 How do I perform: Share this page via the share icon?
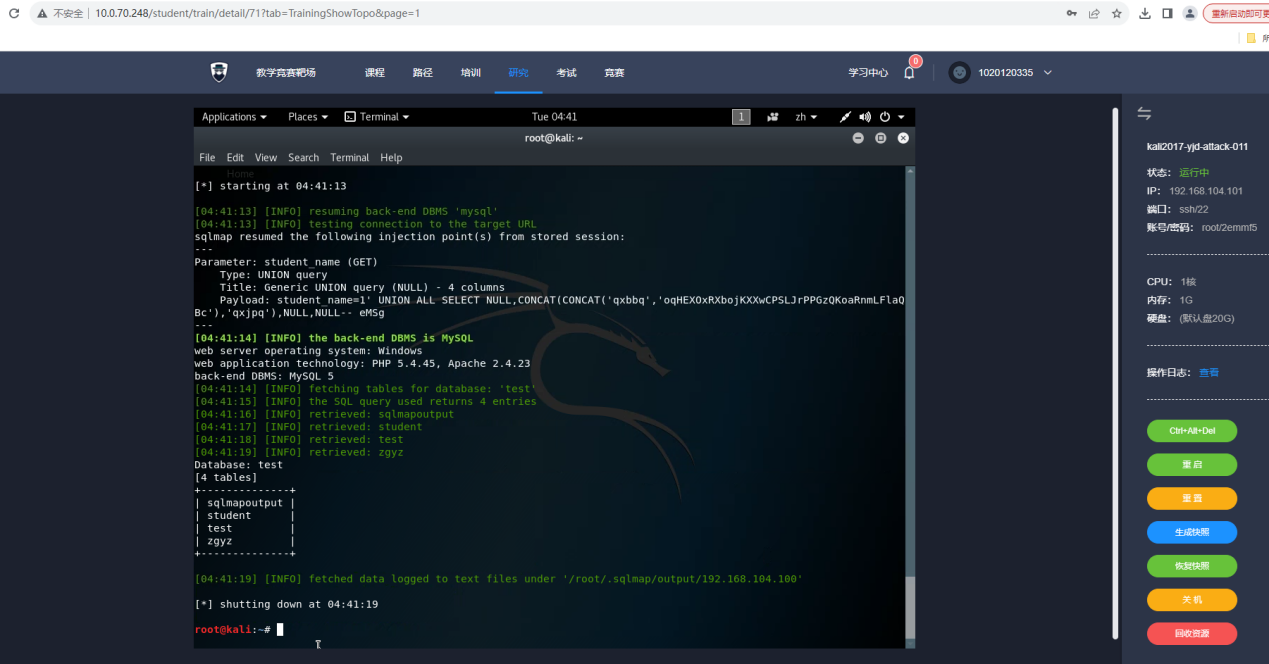(1094, 13)
